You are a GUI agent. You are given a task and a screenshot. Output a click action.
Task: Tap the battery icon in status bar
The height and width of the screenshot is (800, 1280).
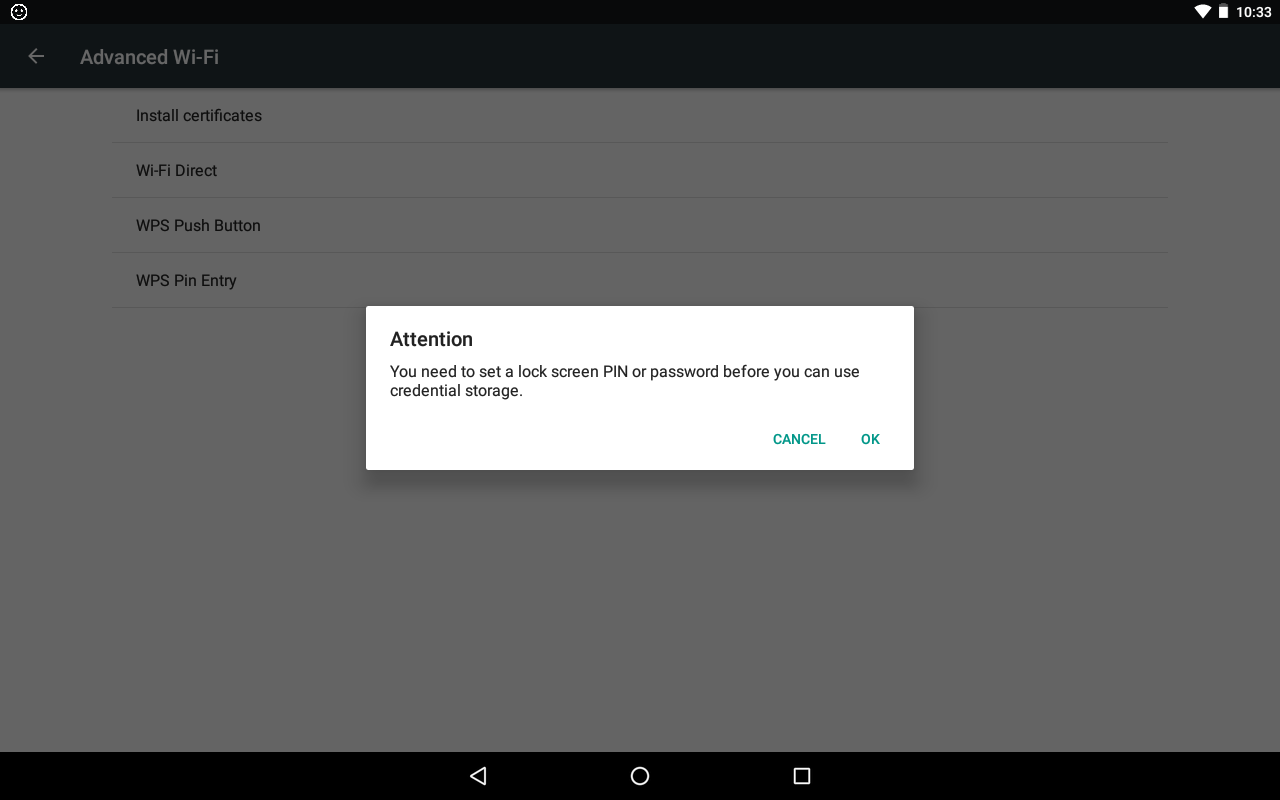1223,12
